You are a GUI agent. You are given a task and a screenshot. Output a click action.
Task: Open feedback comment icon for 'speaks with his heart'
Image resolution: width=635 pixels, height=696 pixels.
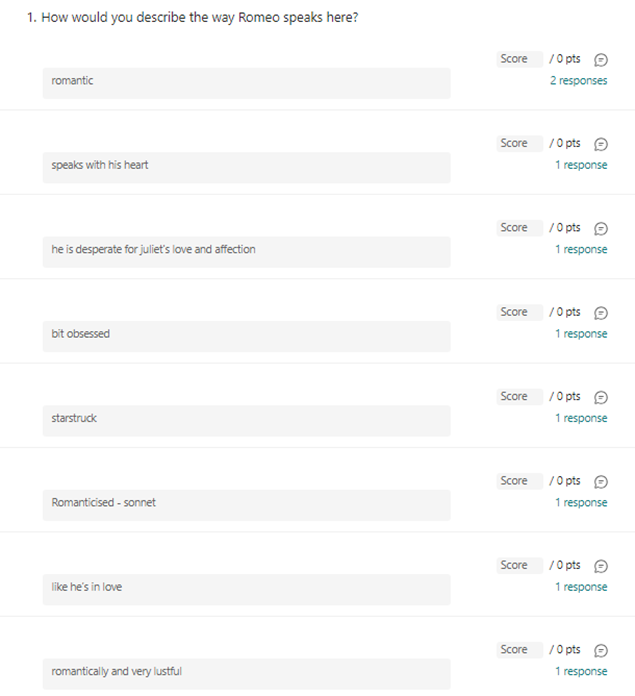(601, 144)
